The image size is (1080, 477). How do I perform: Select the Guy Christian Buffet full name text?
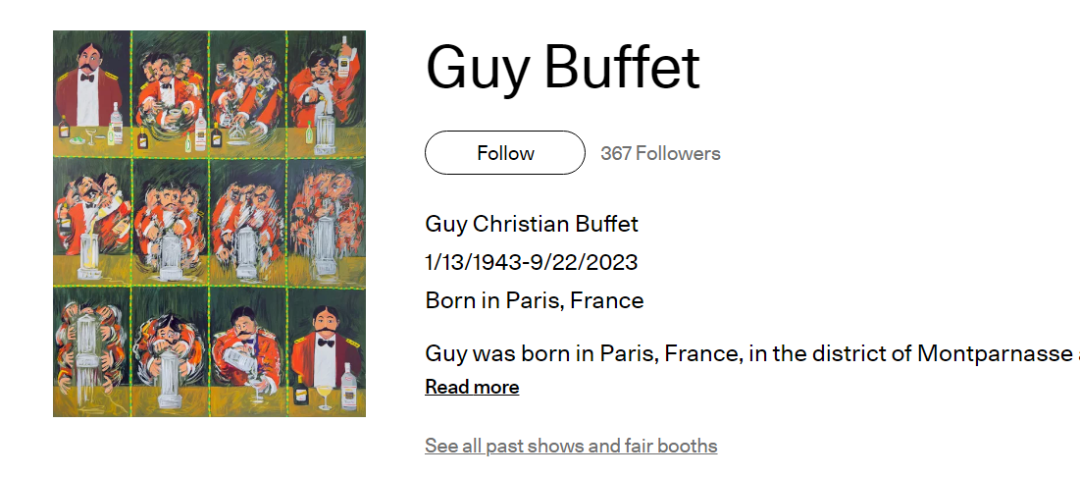coord(531,224)
